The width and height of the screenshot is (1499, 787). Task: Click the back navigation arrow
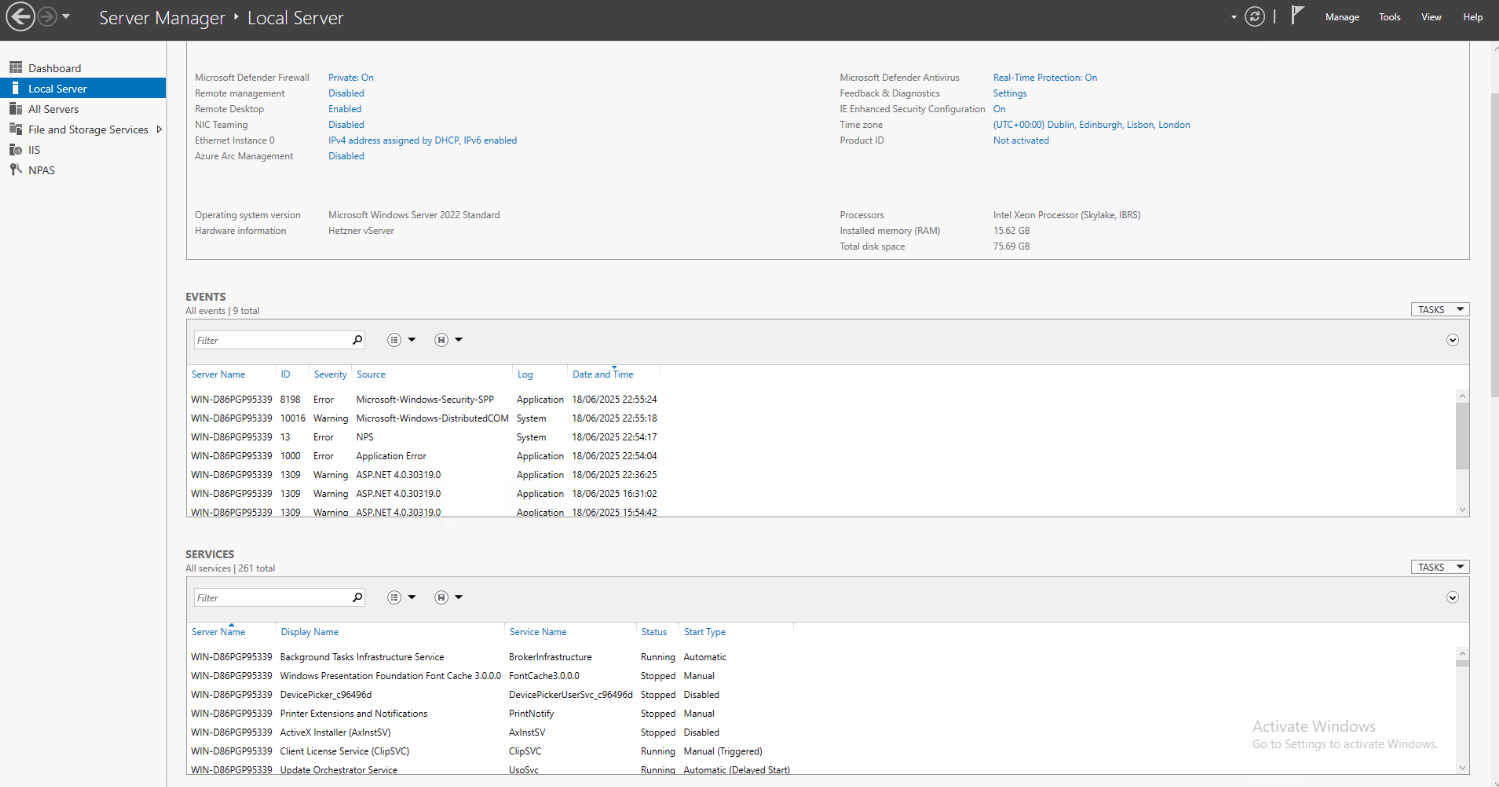click(x=20, y=17)
